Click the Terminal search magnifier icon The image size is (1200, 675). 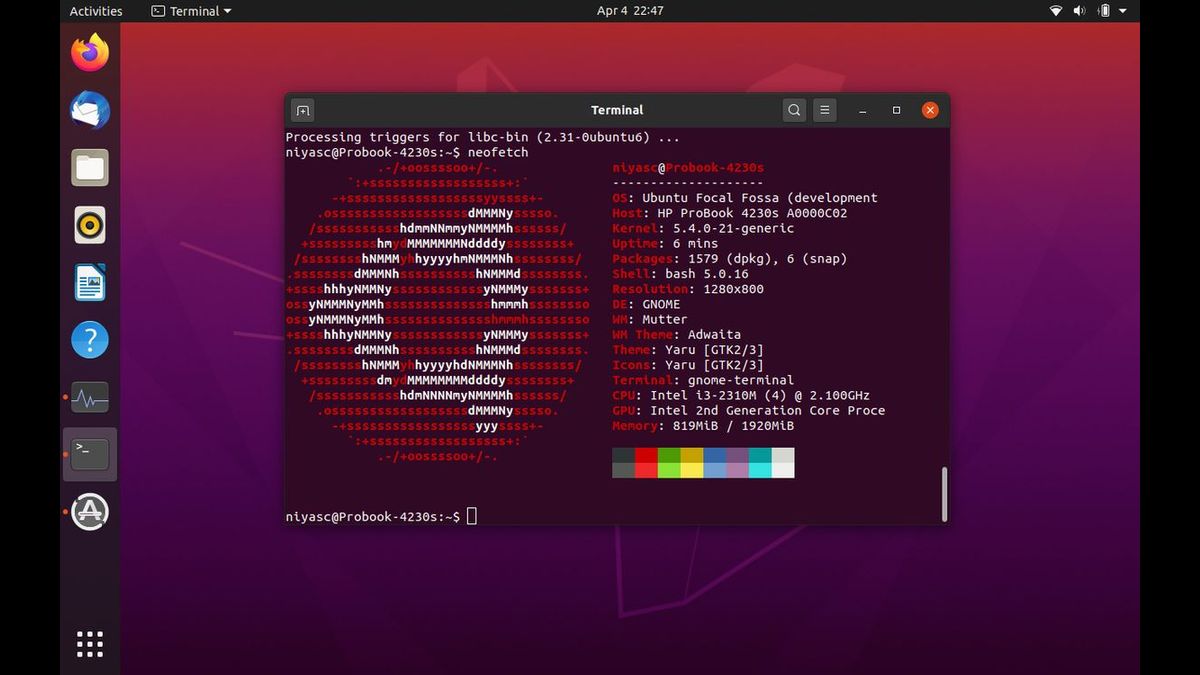pos(794,110)
